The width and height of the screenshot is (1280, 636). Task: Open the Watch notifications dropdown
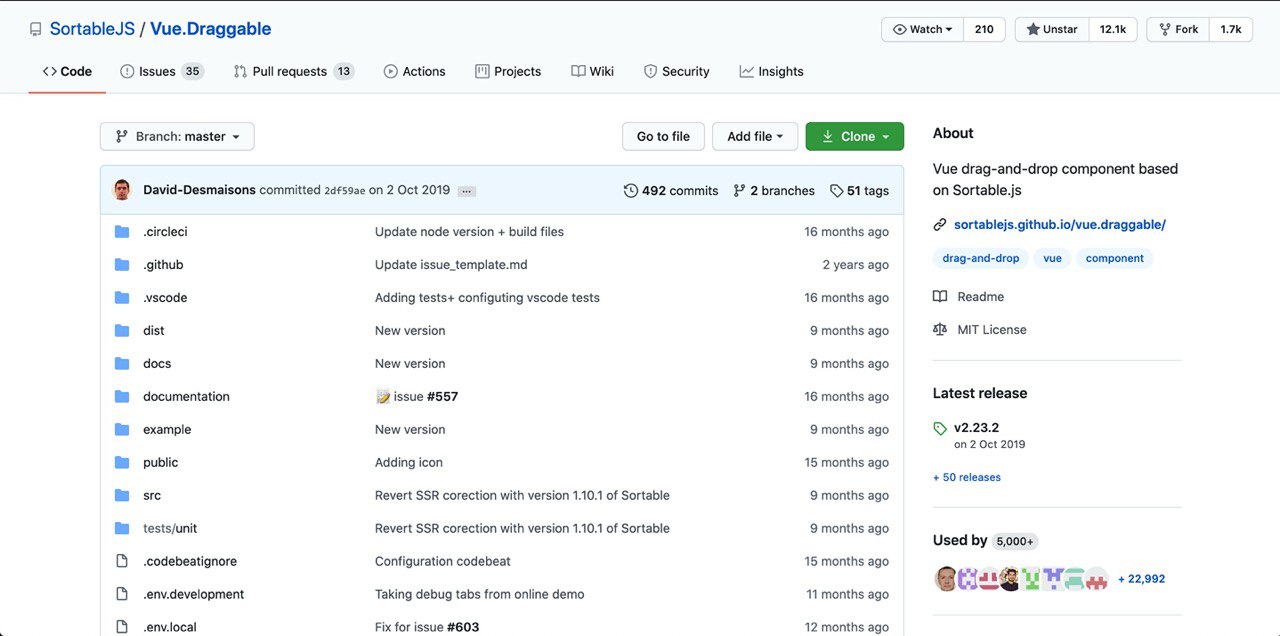921,29
